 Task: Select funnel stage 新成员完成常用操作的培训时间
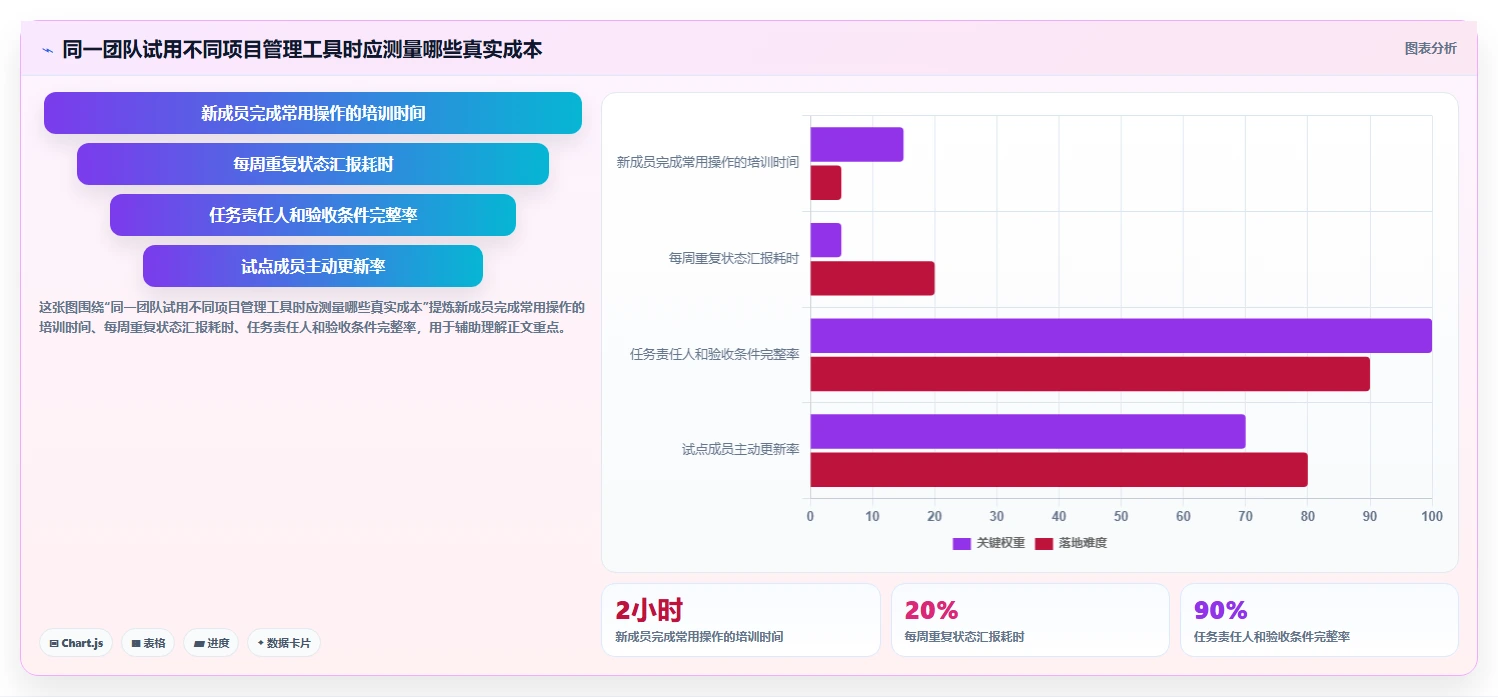(313, 113)
